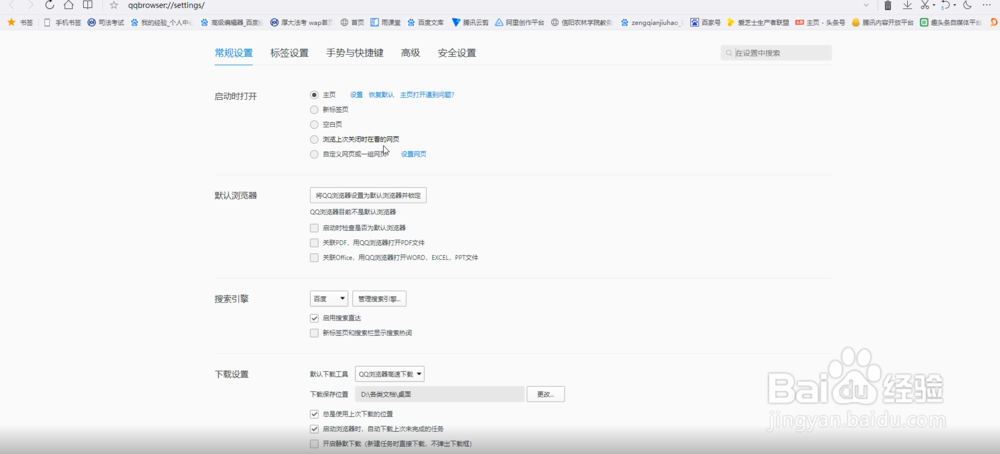Select the 主页 startup radio button
The height and width of the screenshot is (454, 1000).
pos(314,94)
